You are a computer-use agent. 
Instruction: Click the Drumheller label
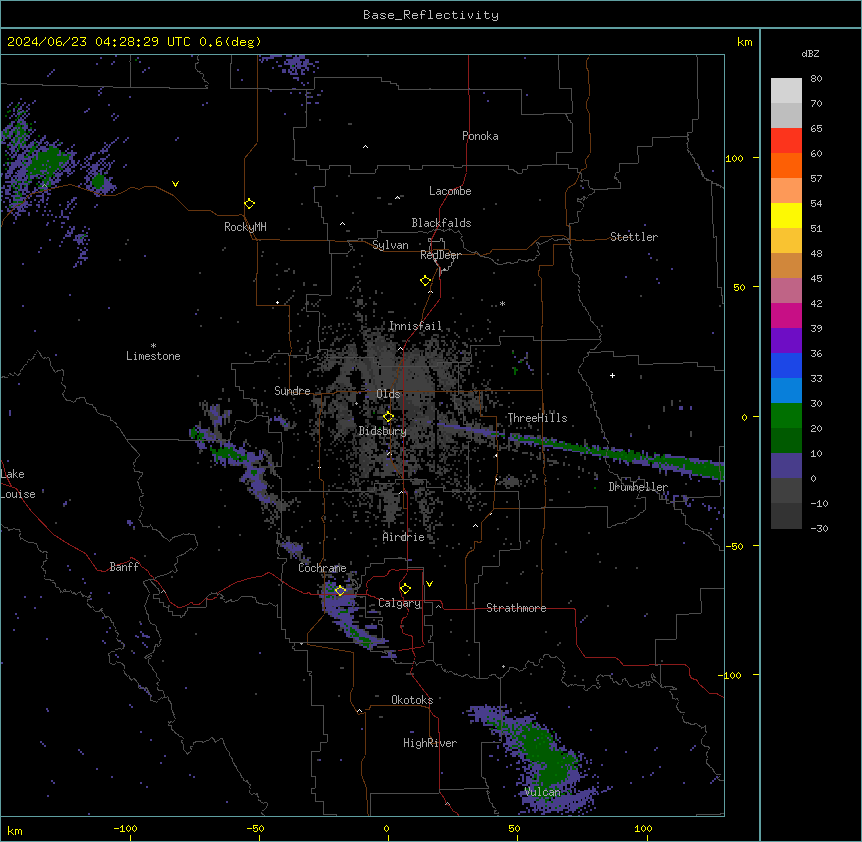tap(638, 487)
